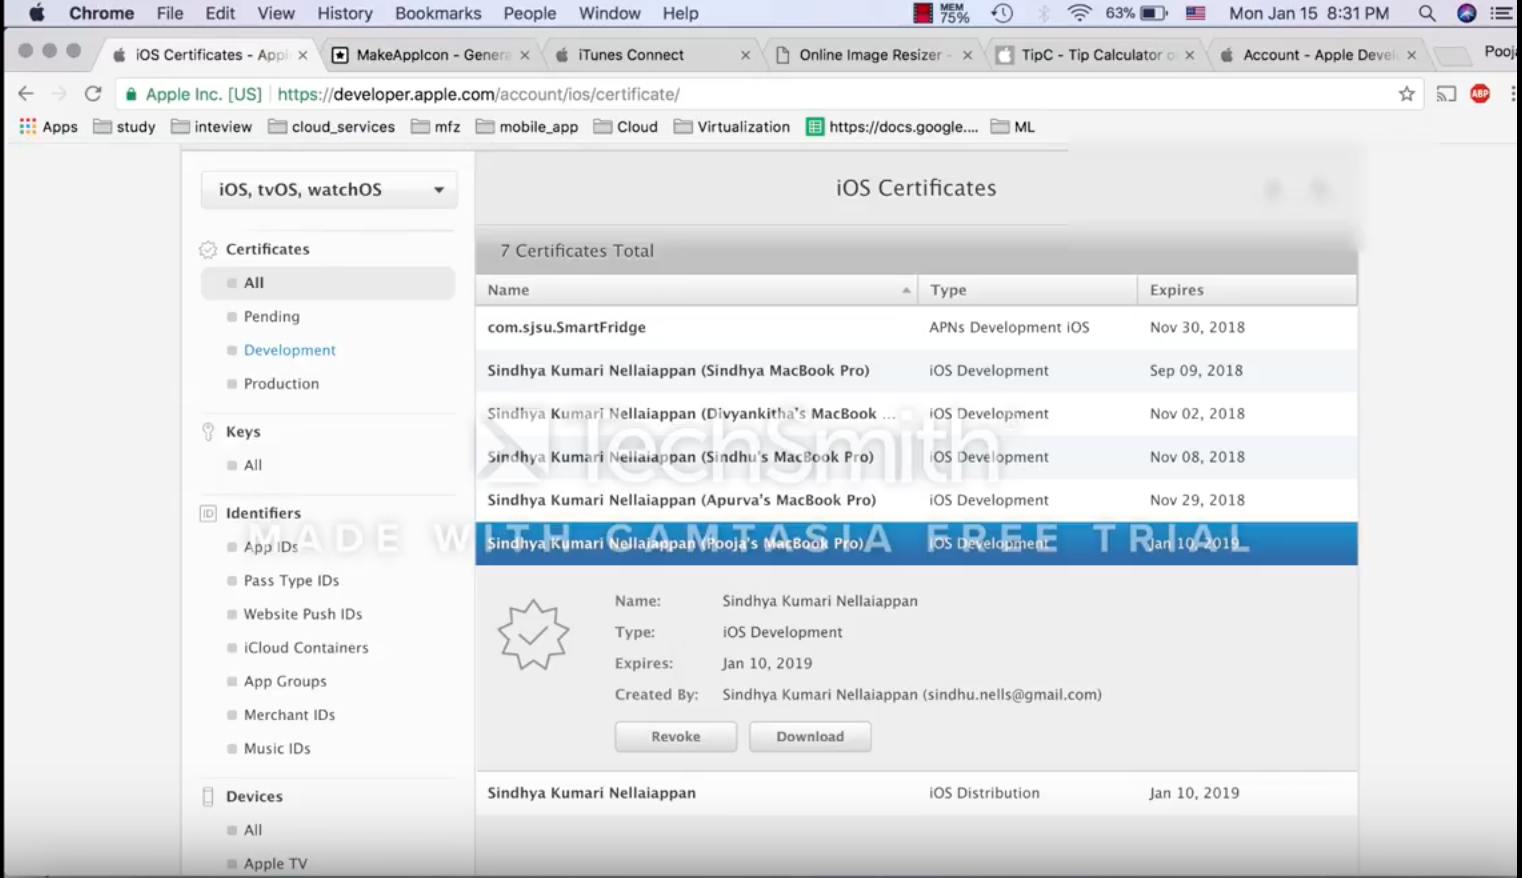Open the Notification Center list icon

click(x=1501, y=13)
